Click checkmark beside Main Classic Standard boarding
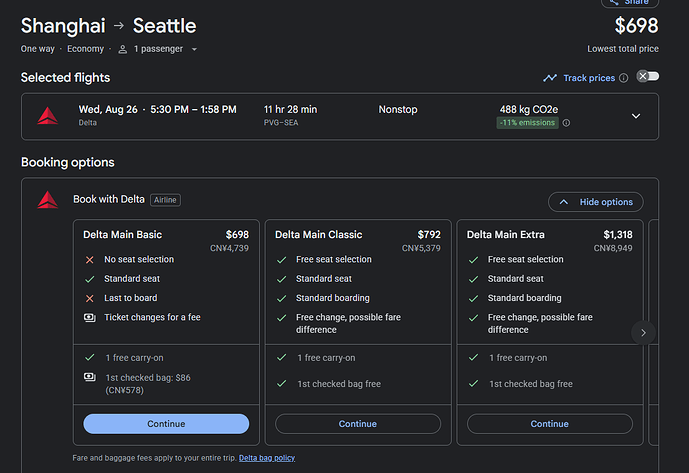 click(282, 298)
